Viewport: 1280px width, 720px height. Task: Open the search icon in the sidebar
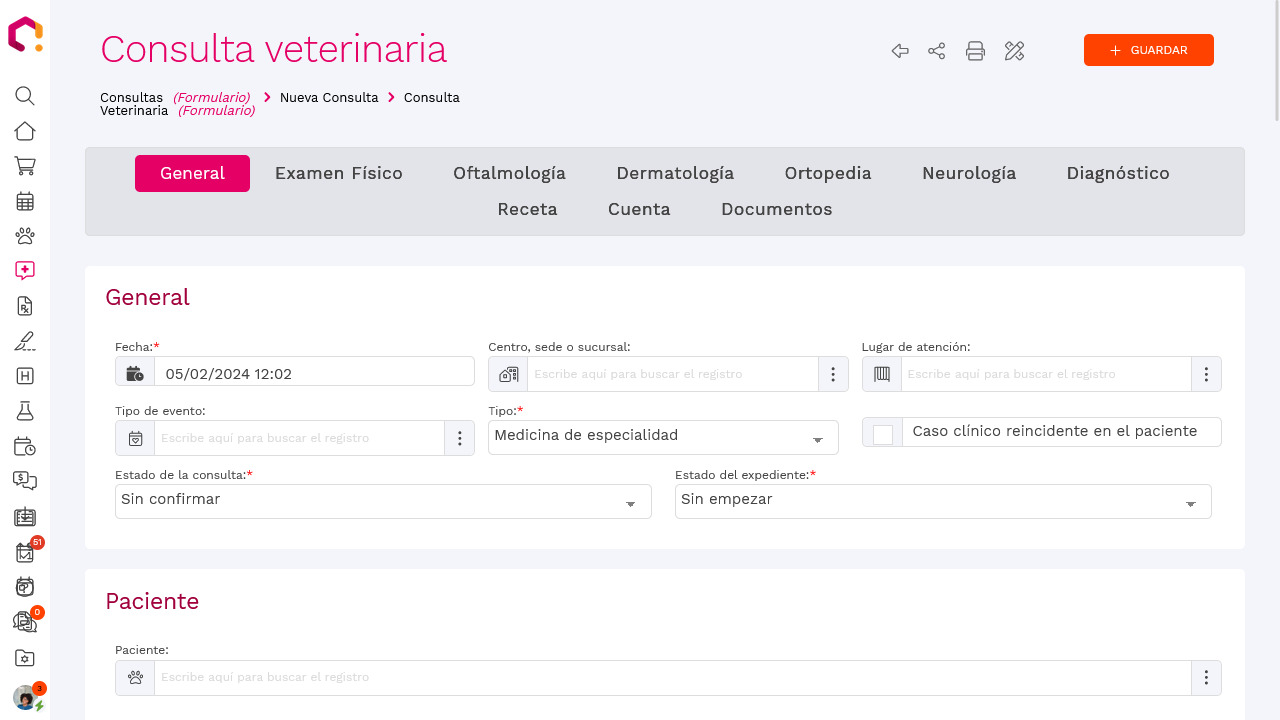click(24, 96)
